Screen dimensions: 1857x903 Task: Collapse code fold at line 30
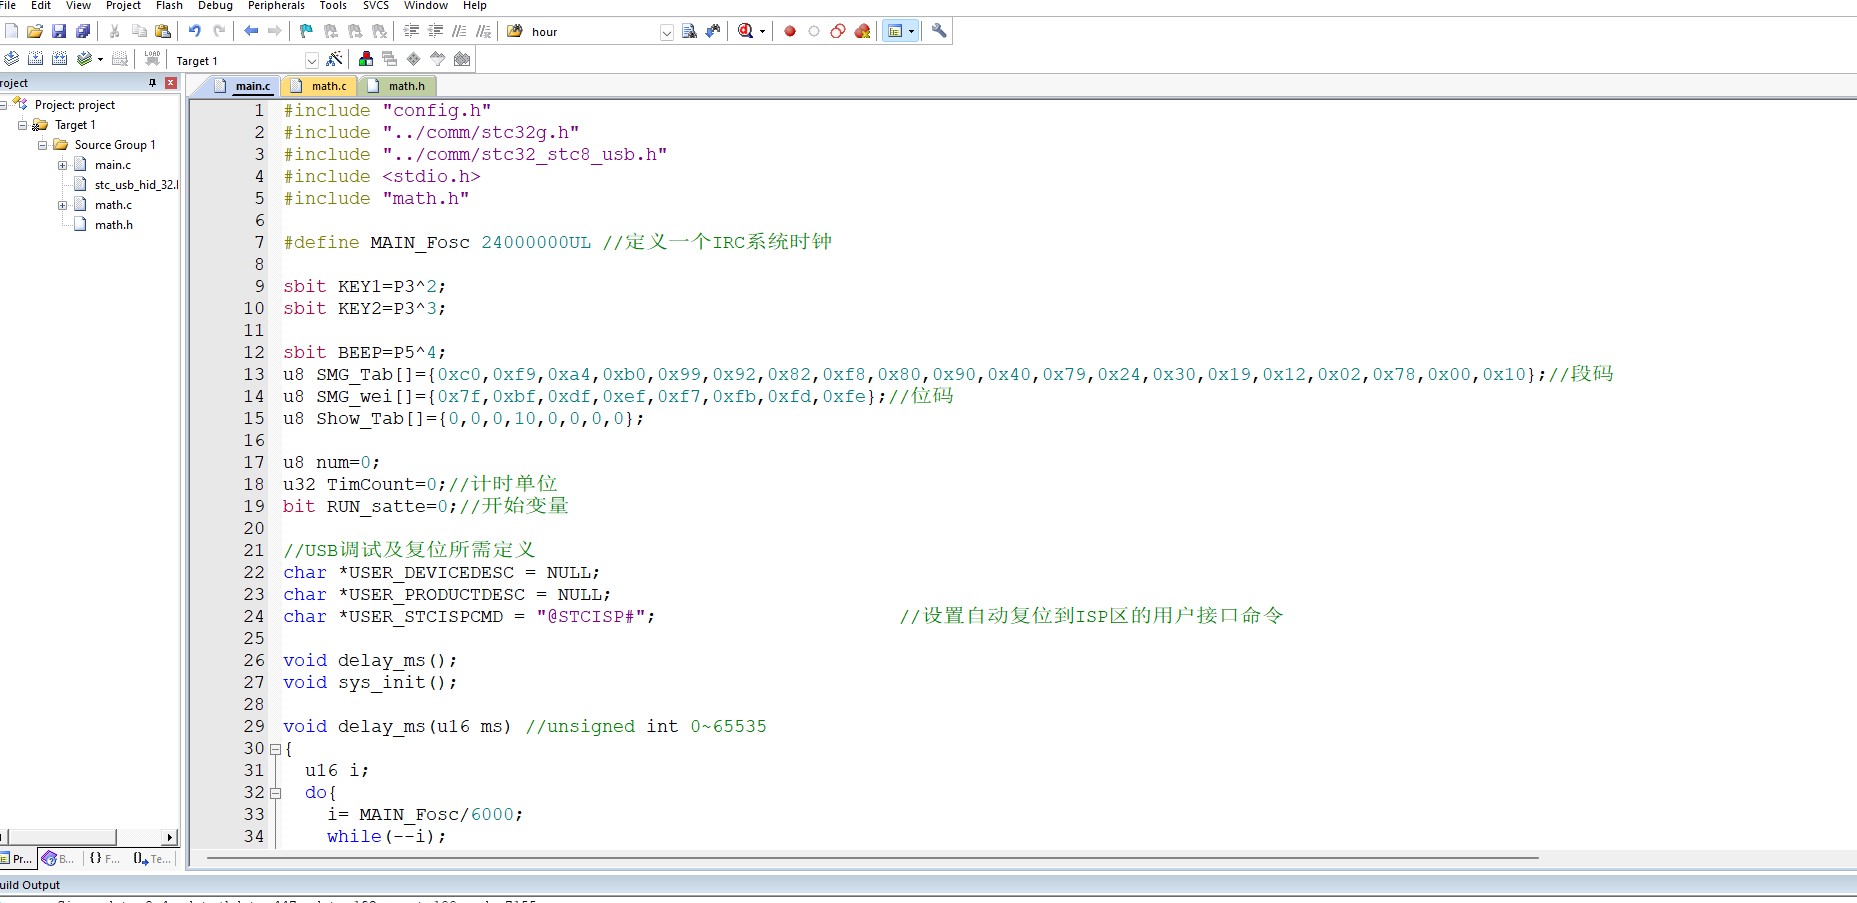click(x=275, y=749)
